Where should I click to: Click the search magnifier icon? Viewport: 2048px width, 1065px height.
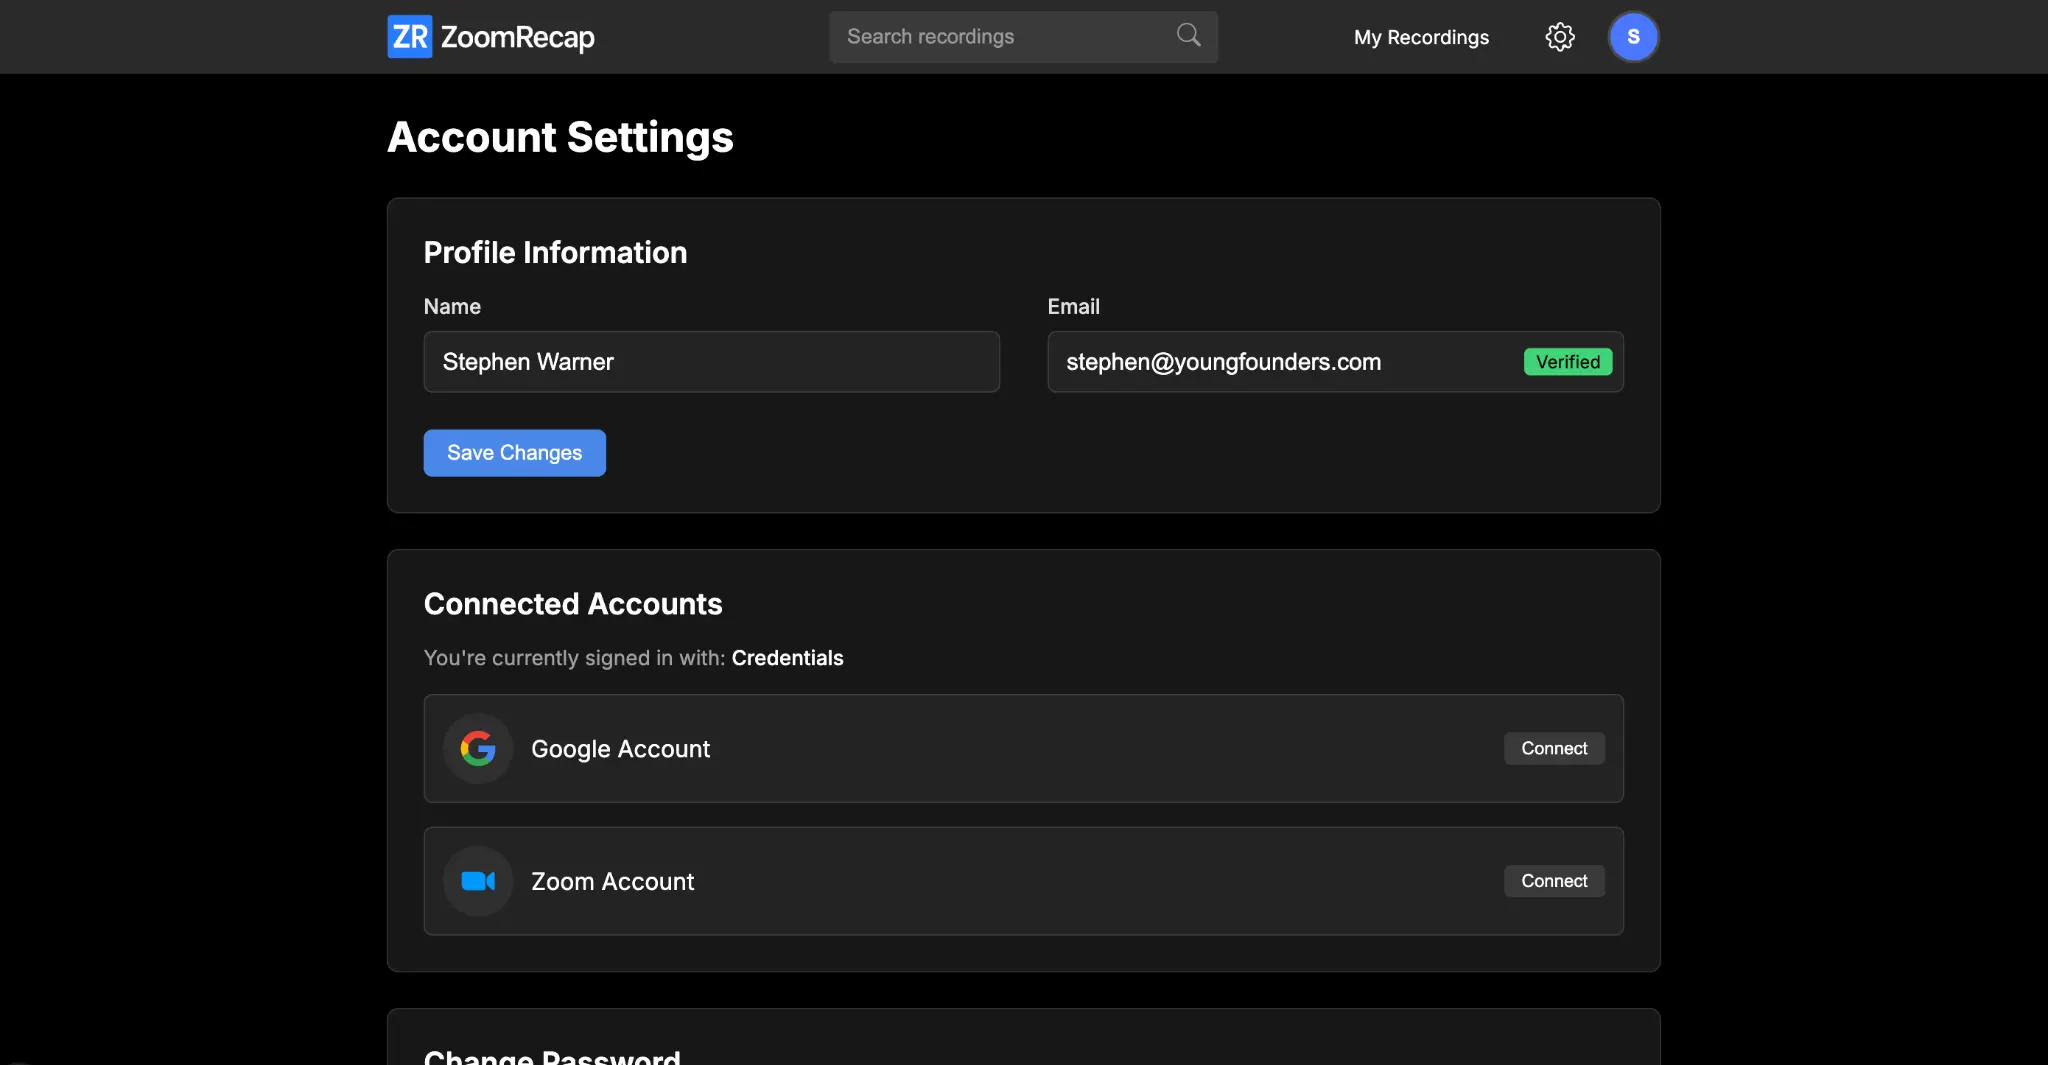(x=1187, y=34)
